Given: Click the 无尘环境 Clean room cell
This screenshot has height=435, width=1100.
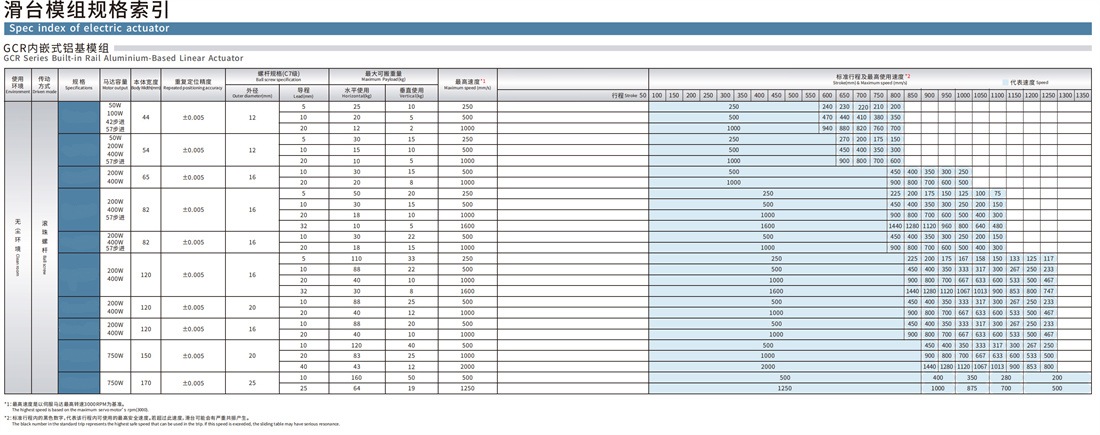Looking at the screenshot, I should click(18, 248).
